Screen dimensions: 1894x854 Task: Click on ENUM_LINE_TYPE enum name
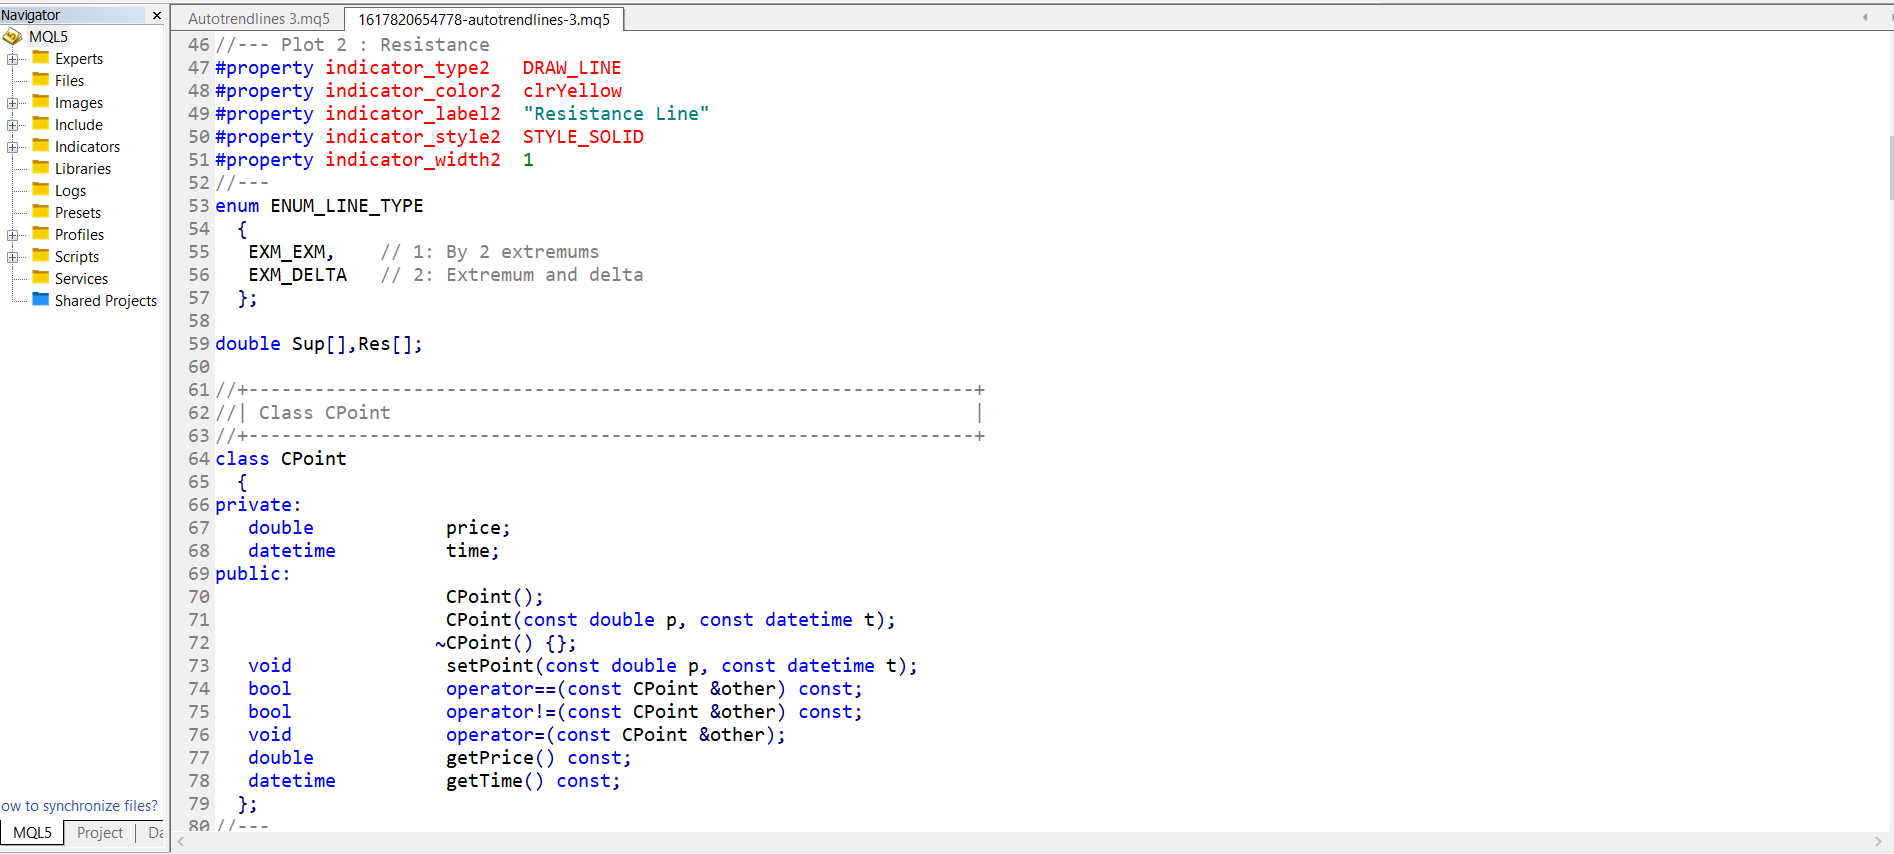click(x=347, y=206)
